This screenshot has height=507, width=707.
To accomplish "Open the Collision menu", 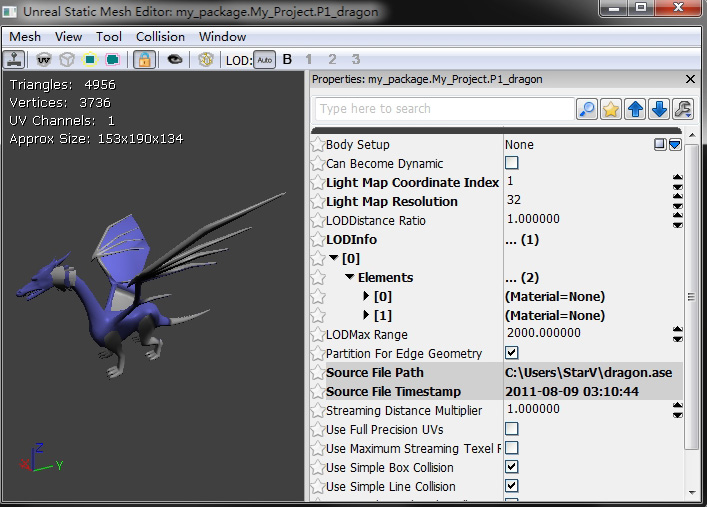I will [161, 37].
